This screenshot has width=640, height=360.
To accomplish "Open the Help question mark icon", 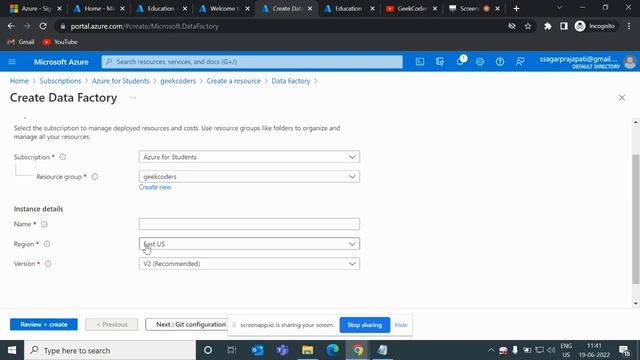I will coord(500,62).
